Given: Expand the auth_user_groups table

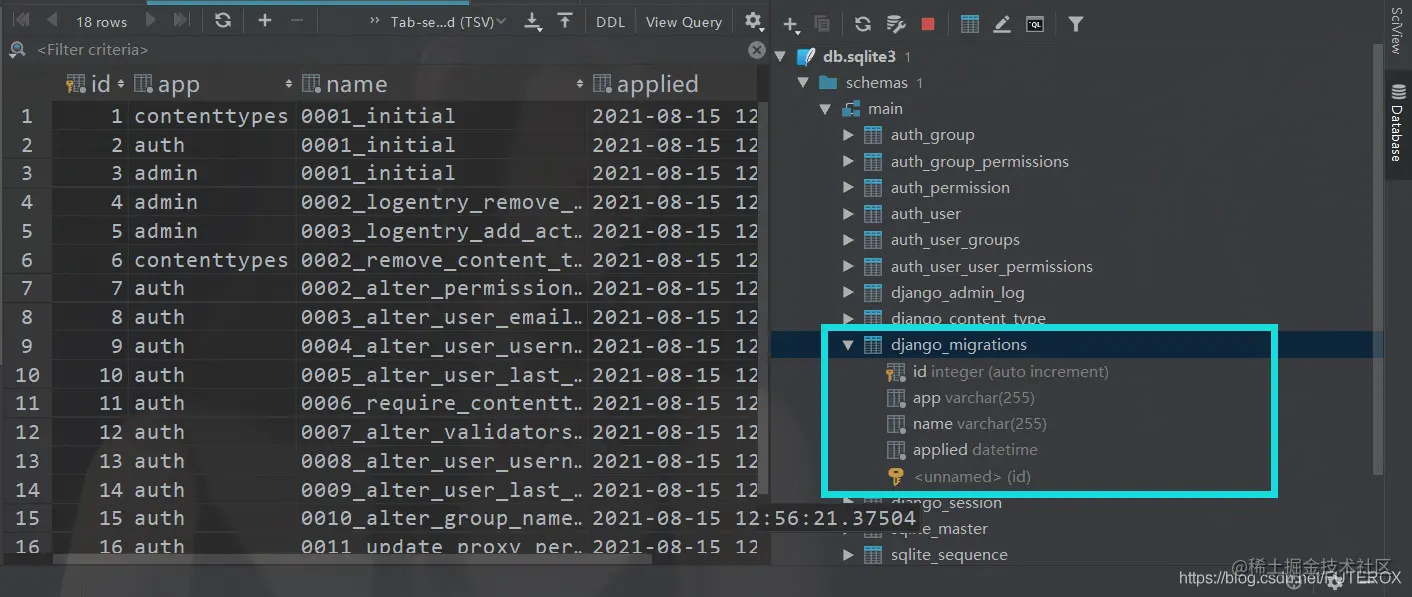Looking at the screenshot, I should [849, 240].
